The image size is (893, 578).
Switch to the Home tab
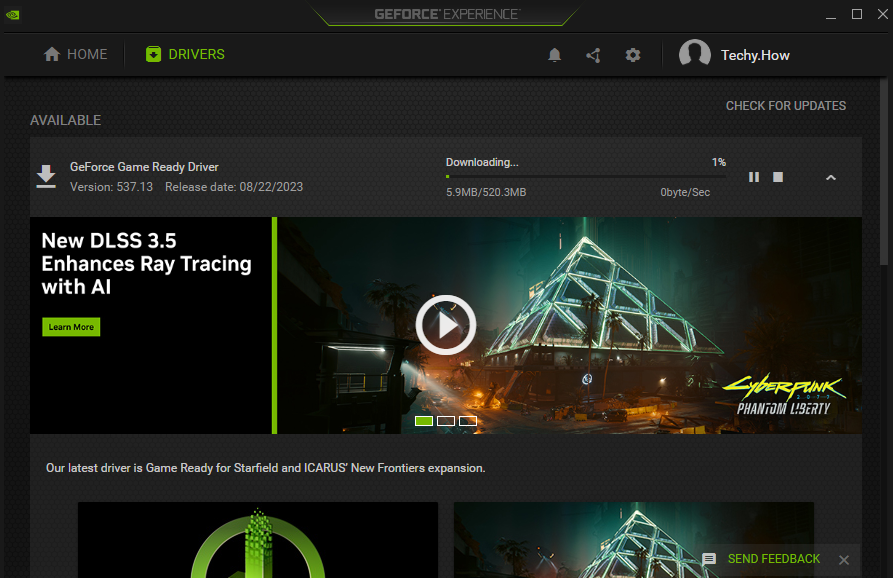click(75, 54)
